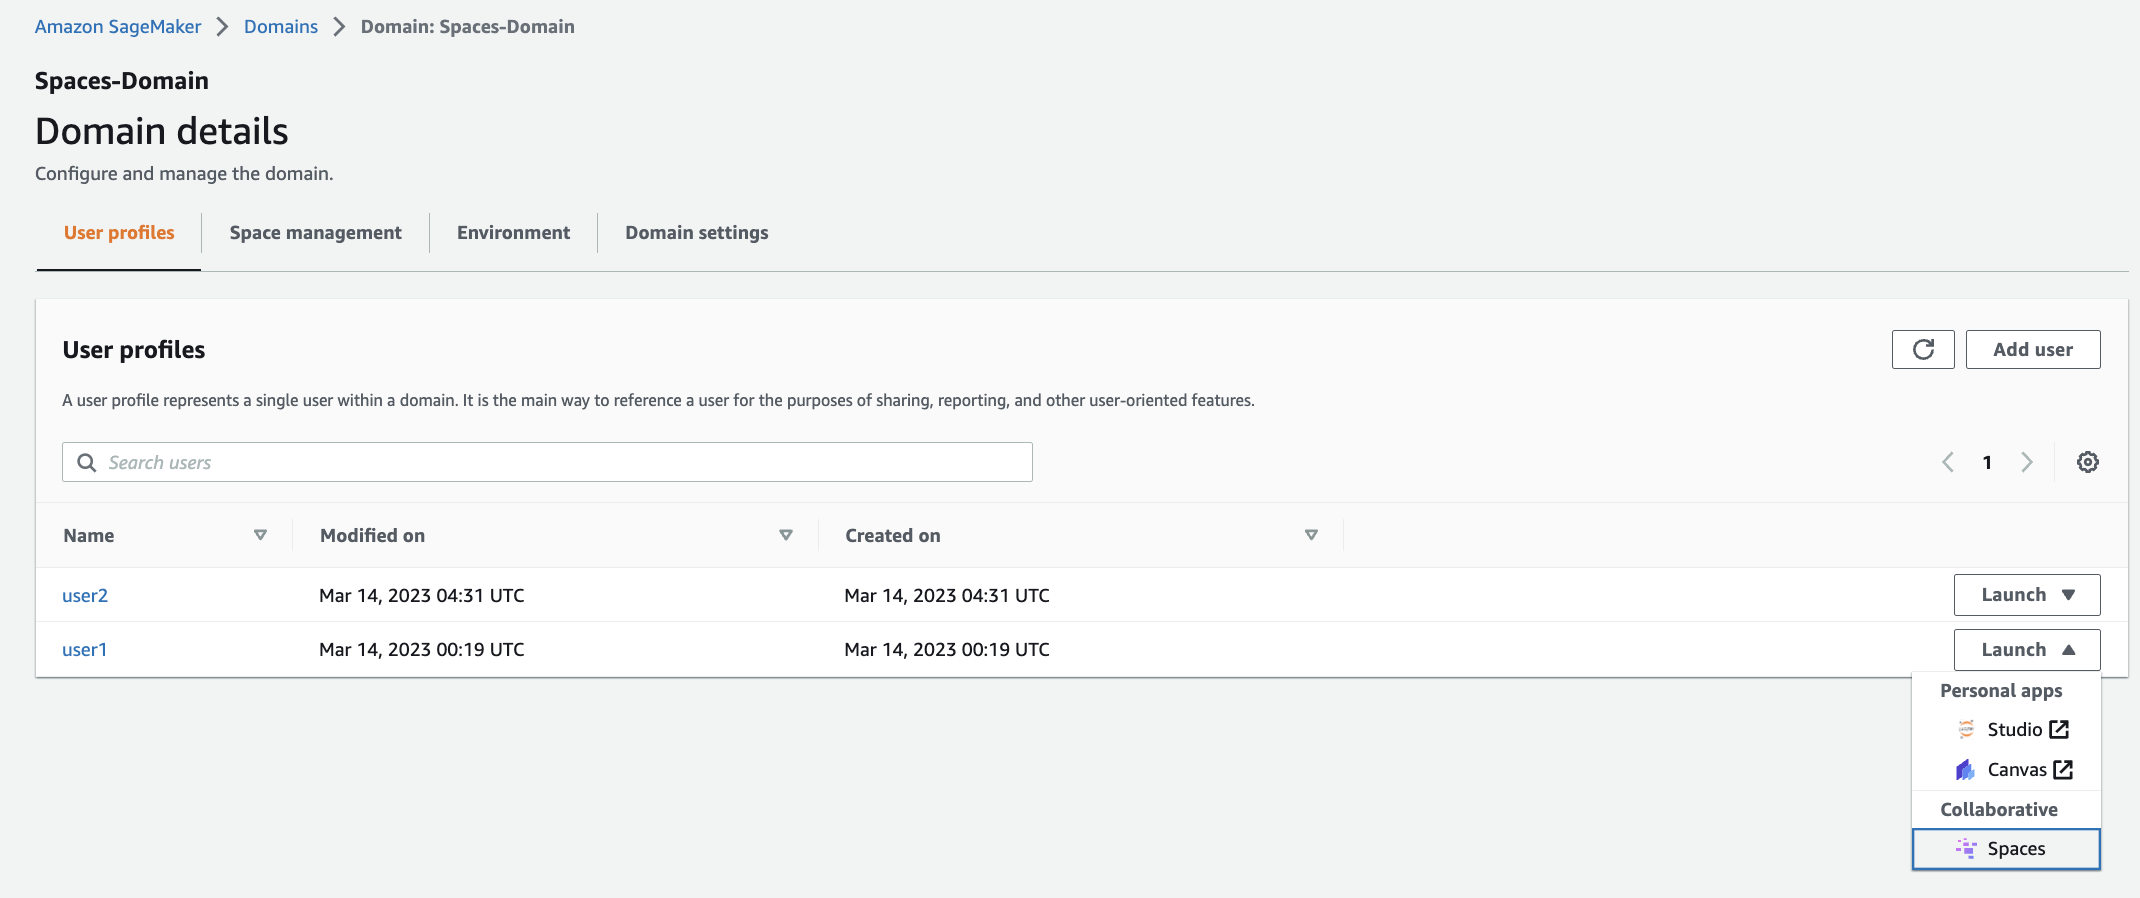Collapse Launch dropdown for user1
2140x898 pixels.
2027,650
